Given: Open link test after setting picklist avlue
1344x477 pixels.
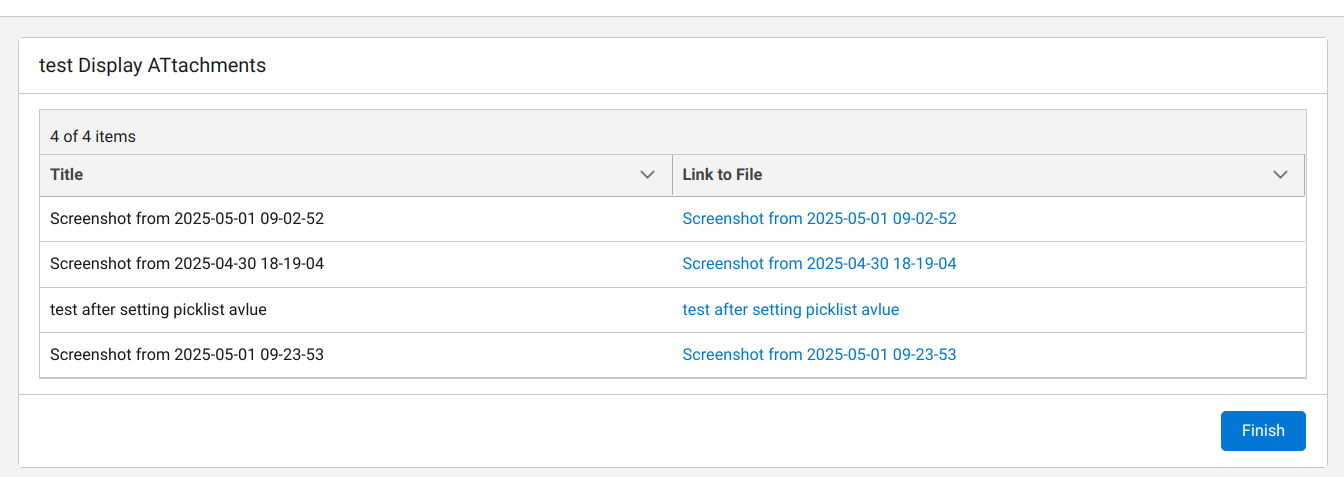Looking at the screenshot, I should click(790, 310).
